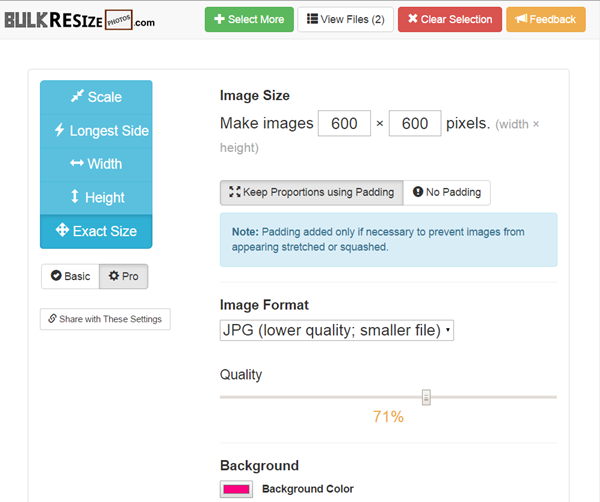Open the pink Background Color swatch
This screenshot has height=502, width=600.
tap(237, 489)
